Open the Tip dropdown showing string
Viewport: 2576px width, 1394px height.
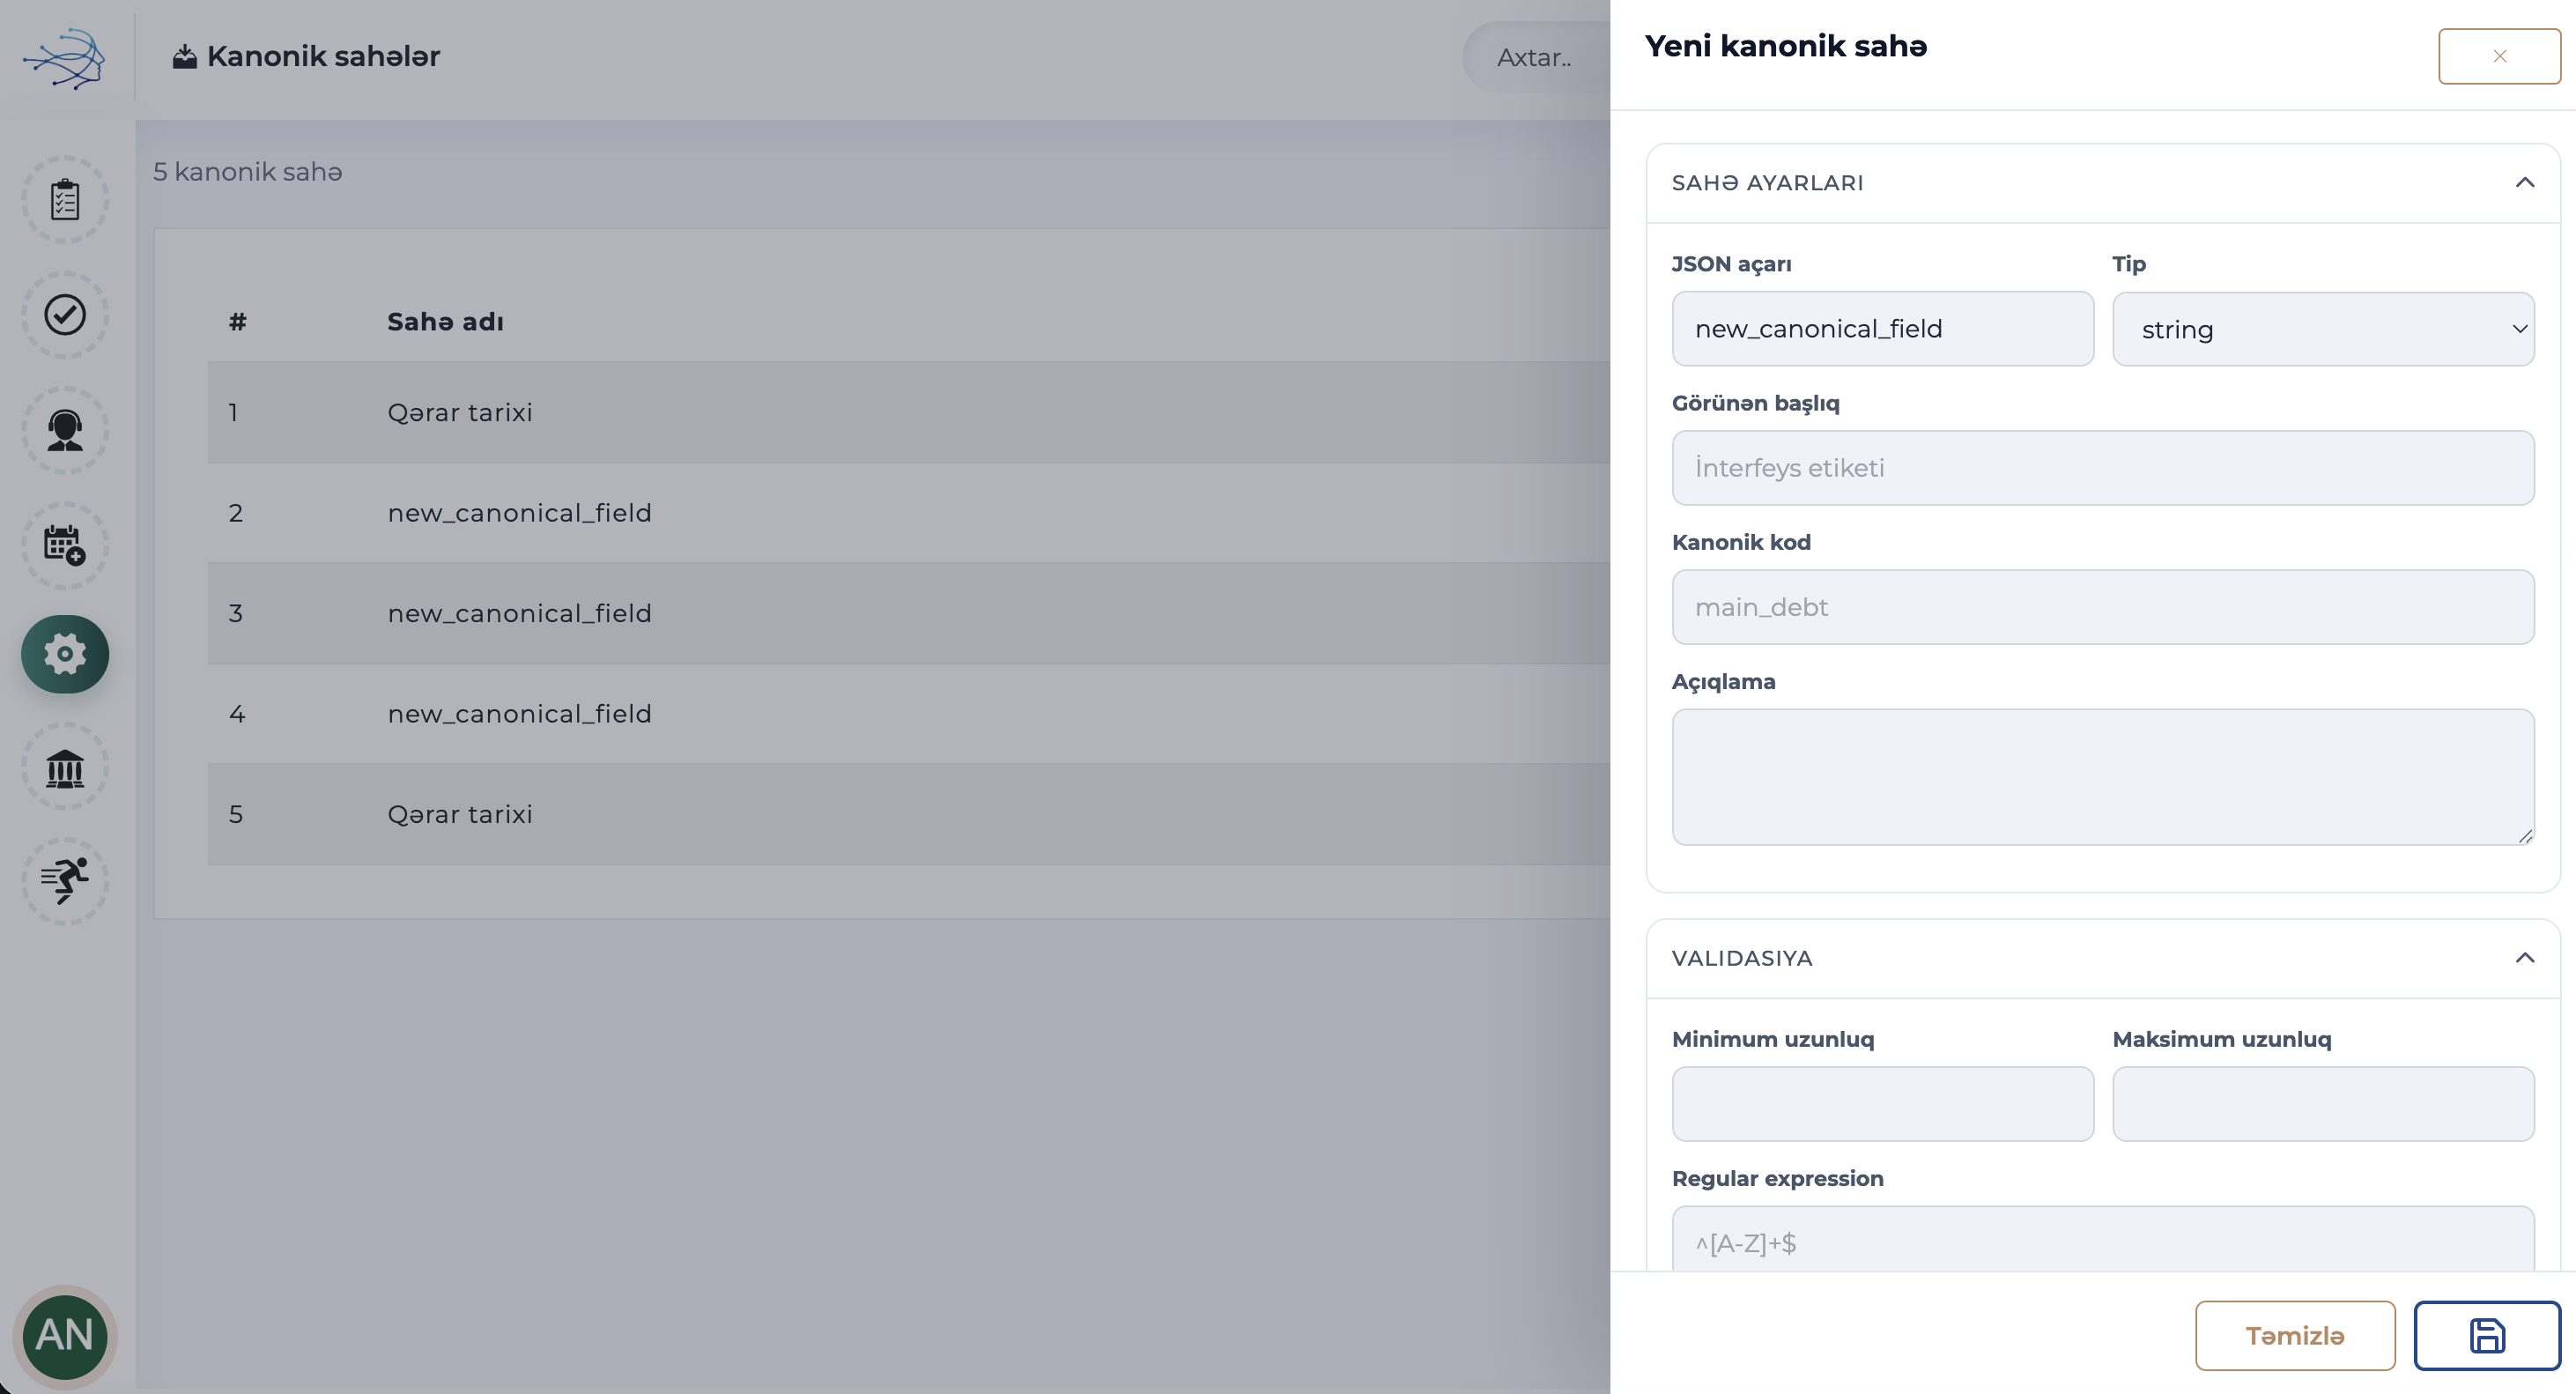[2323, 329]
